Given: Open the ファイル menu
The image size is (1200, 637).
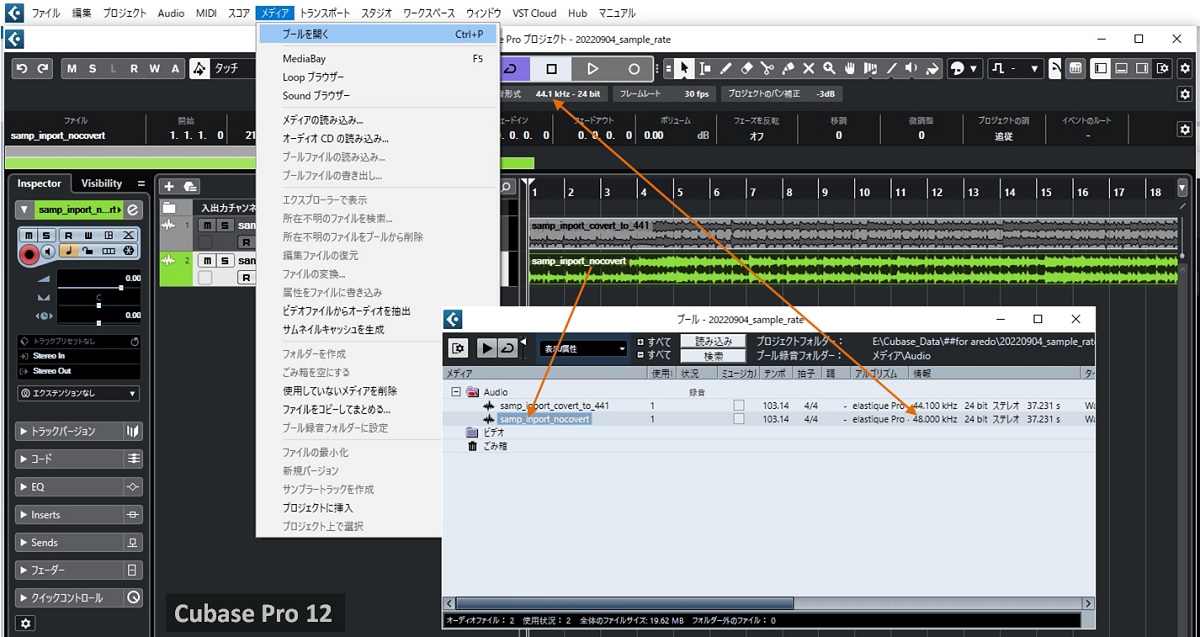Looking at the screenshot, I should 45,13.
